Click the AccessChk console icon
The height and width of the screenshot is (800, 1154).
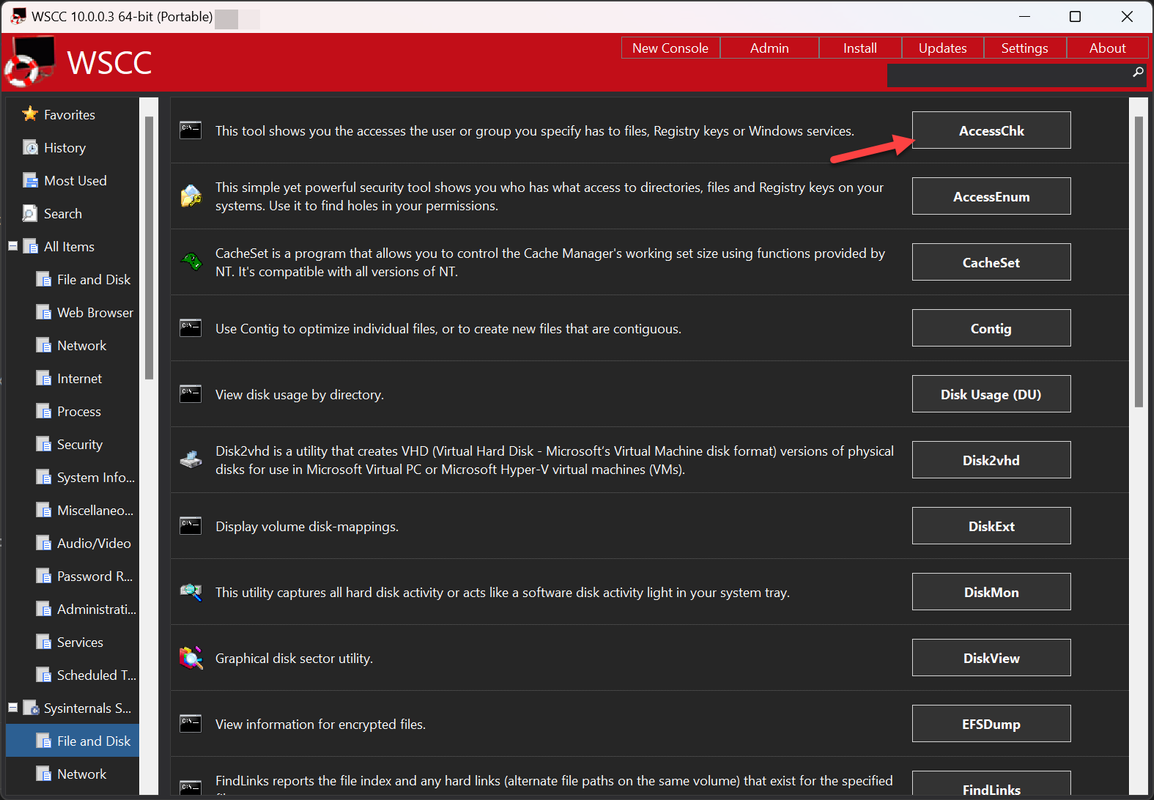coord(191,130)
